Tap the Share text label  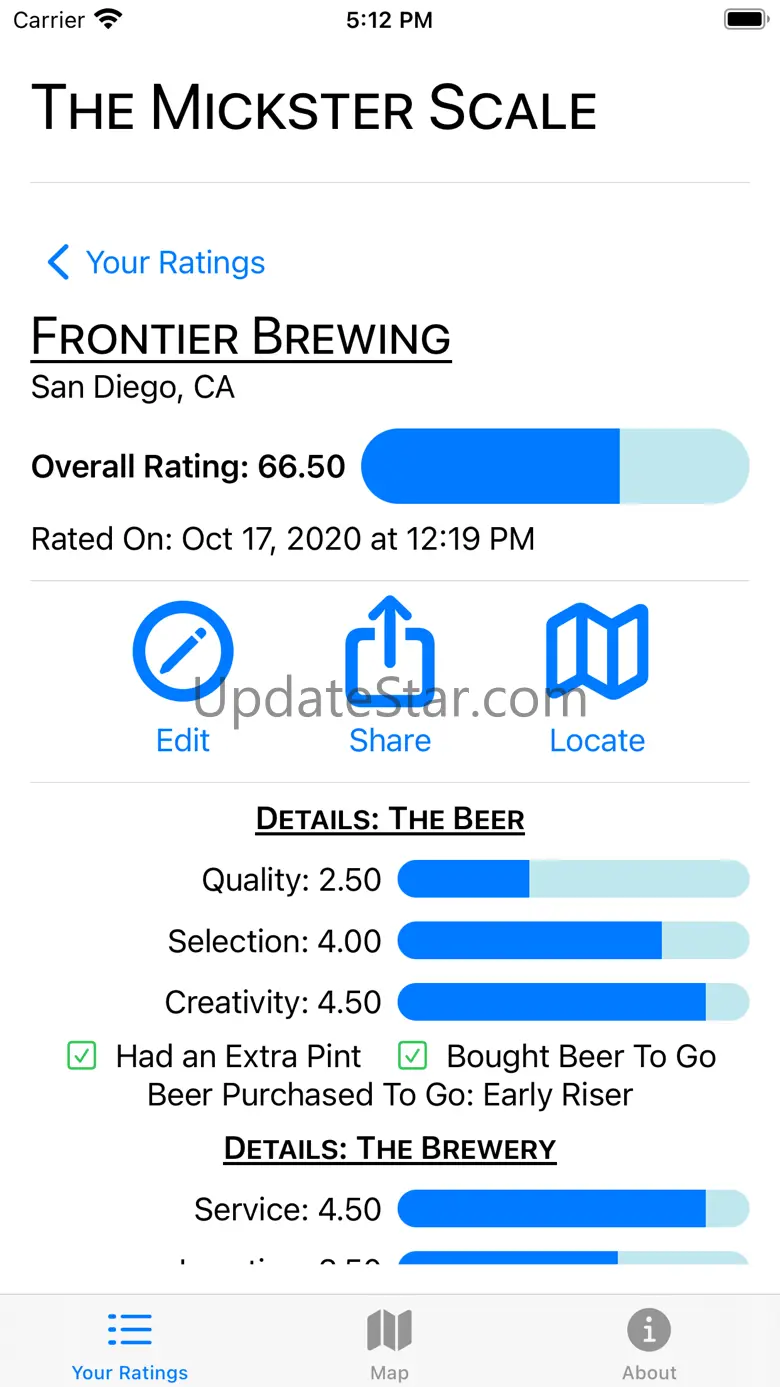coord(390,741)
